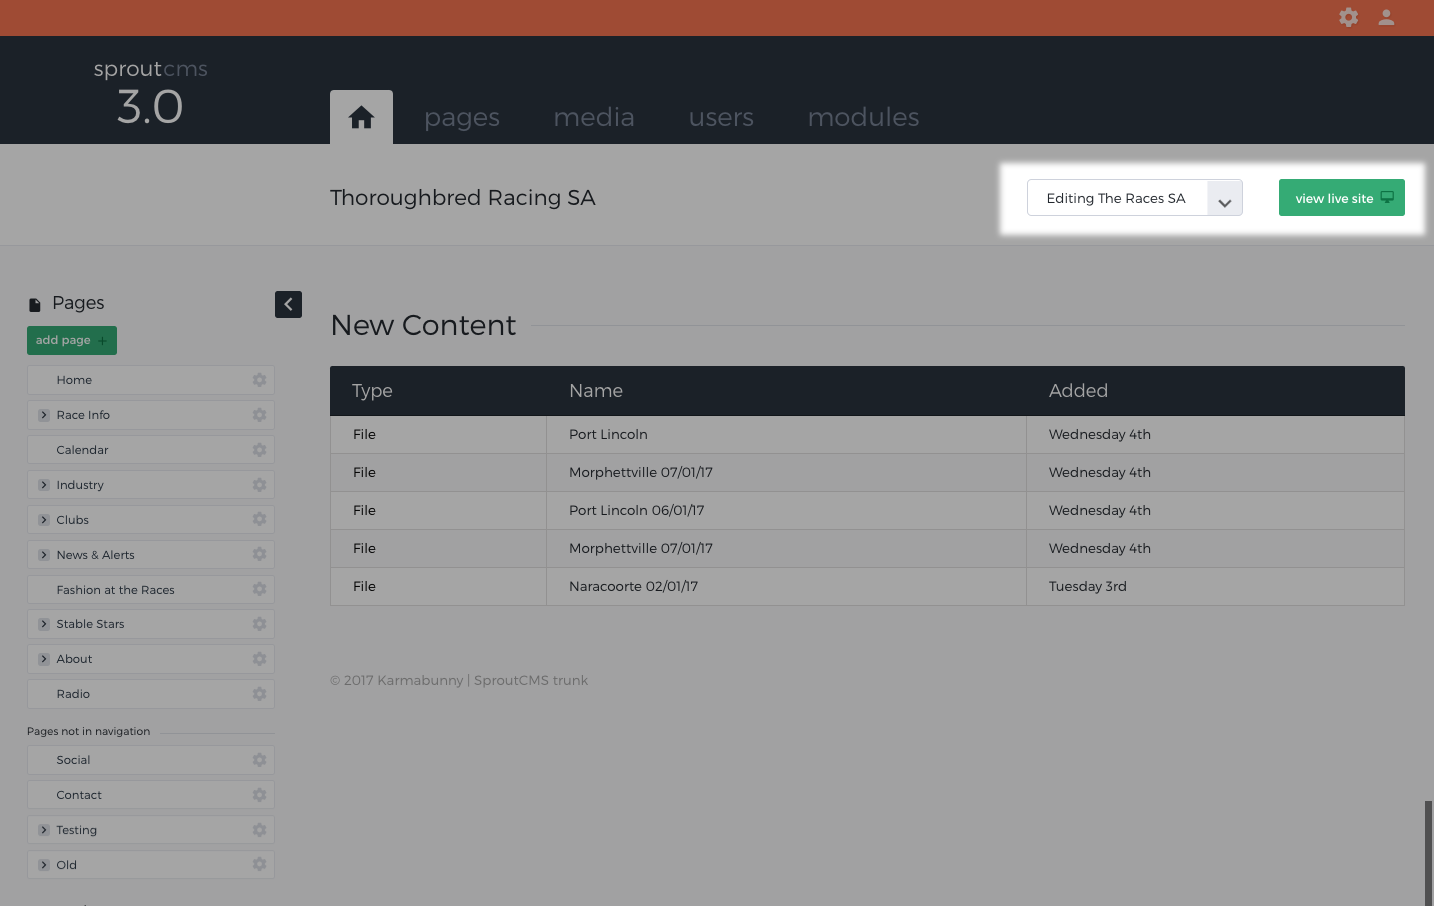Select the Contact page in sidebar
The image size is (1434, 906).
coord(151,795)
